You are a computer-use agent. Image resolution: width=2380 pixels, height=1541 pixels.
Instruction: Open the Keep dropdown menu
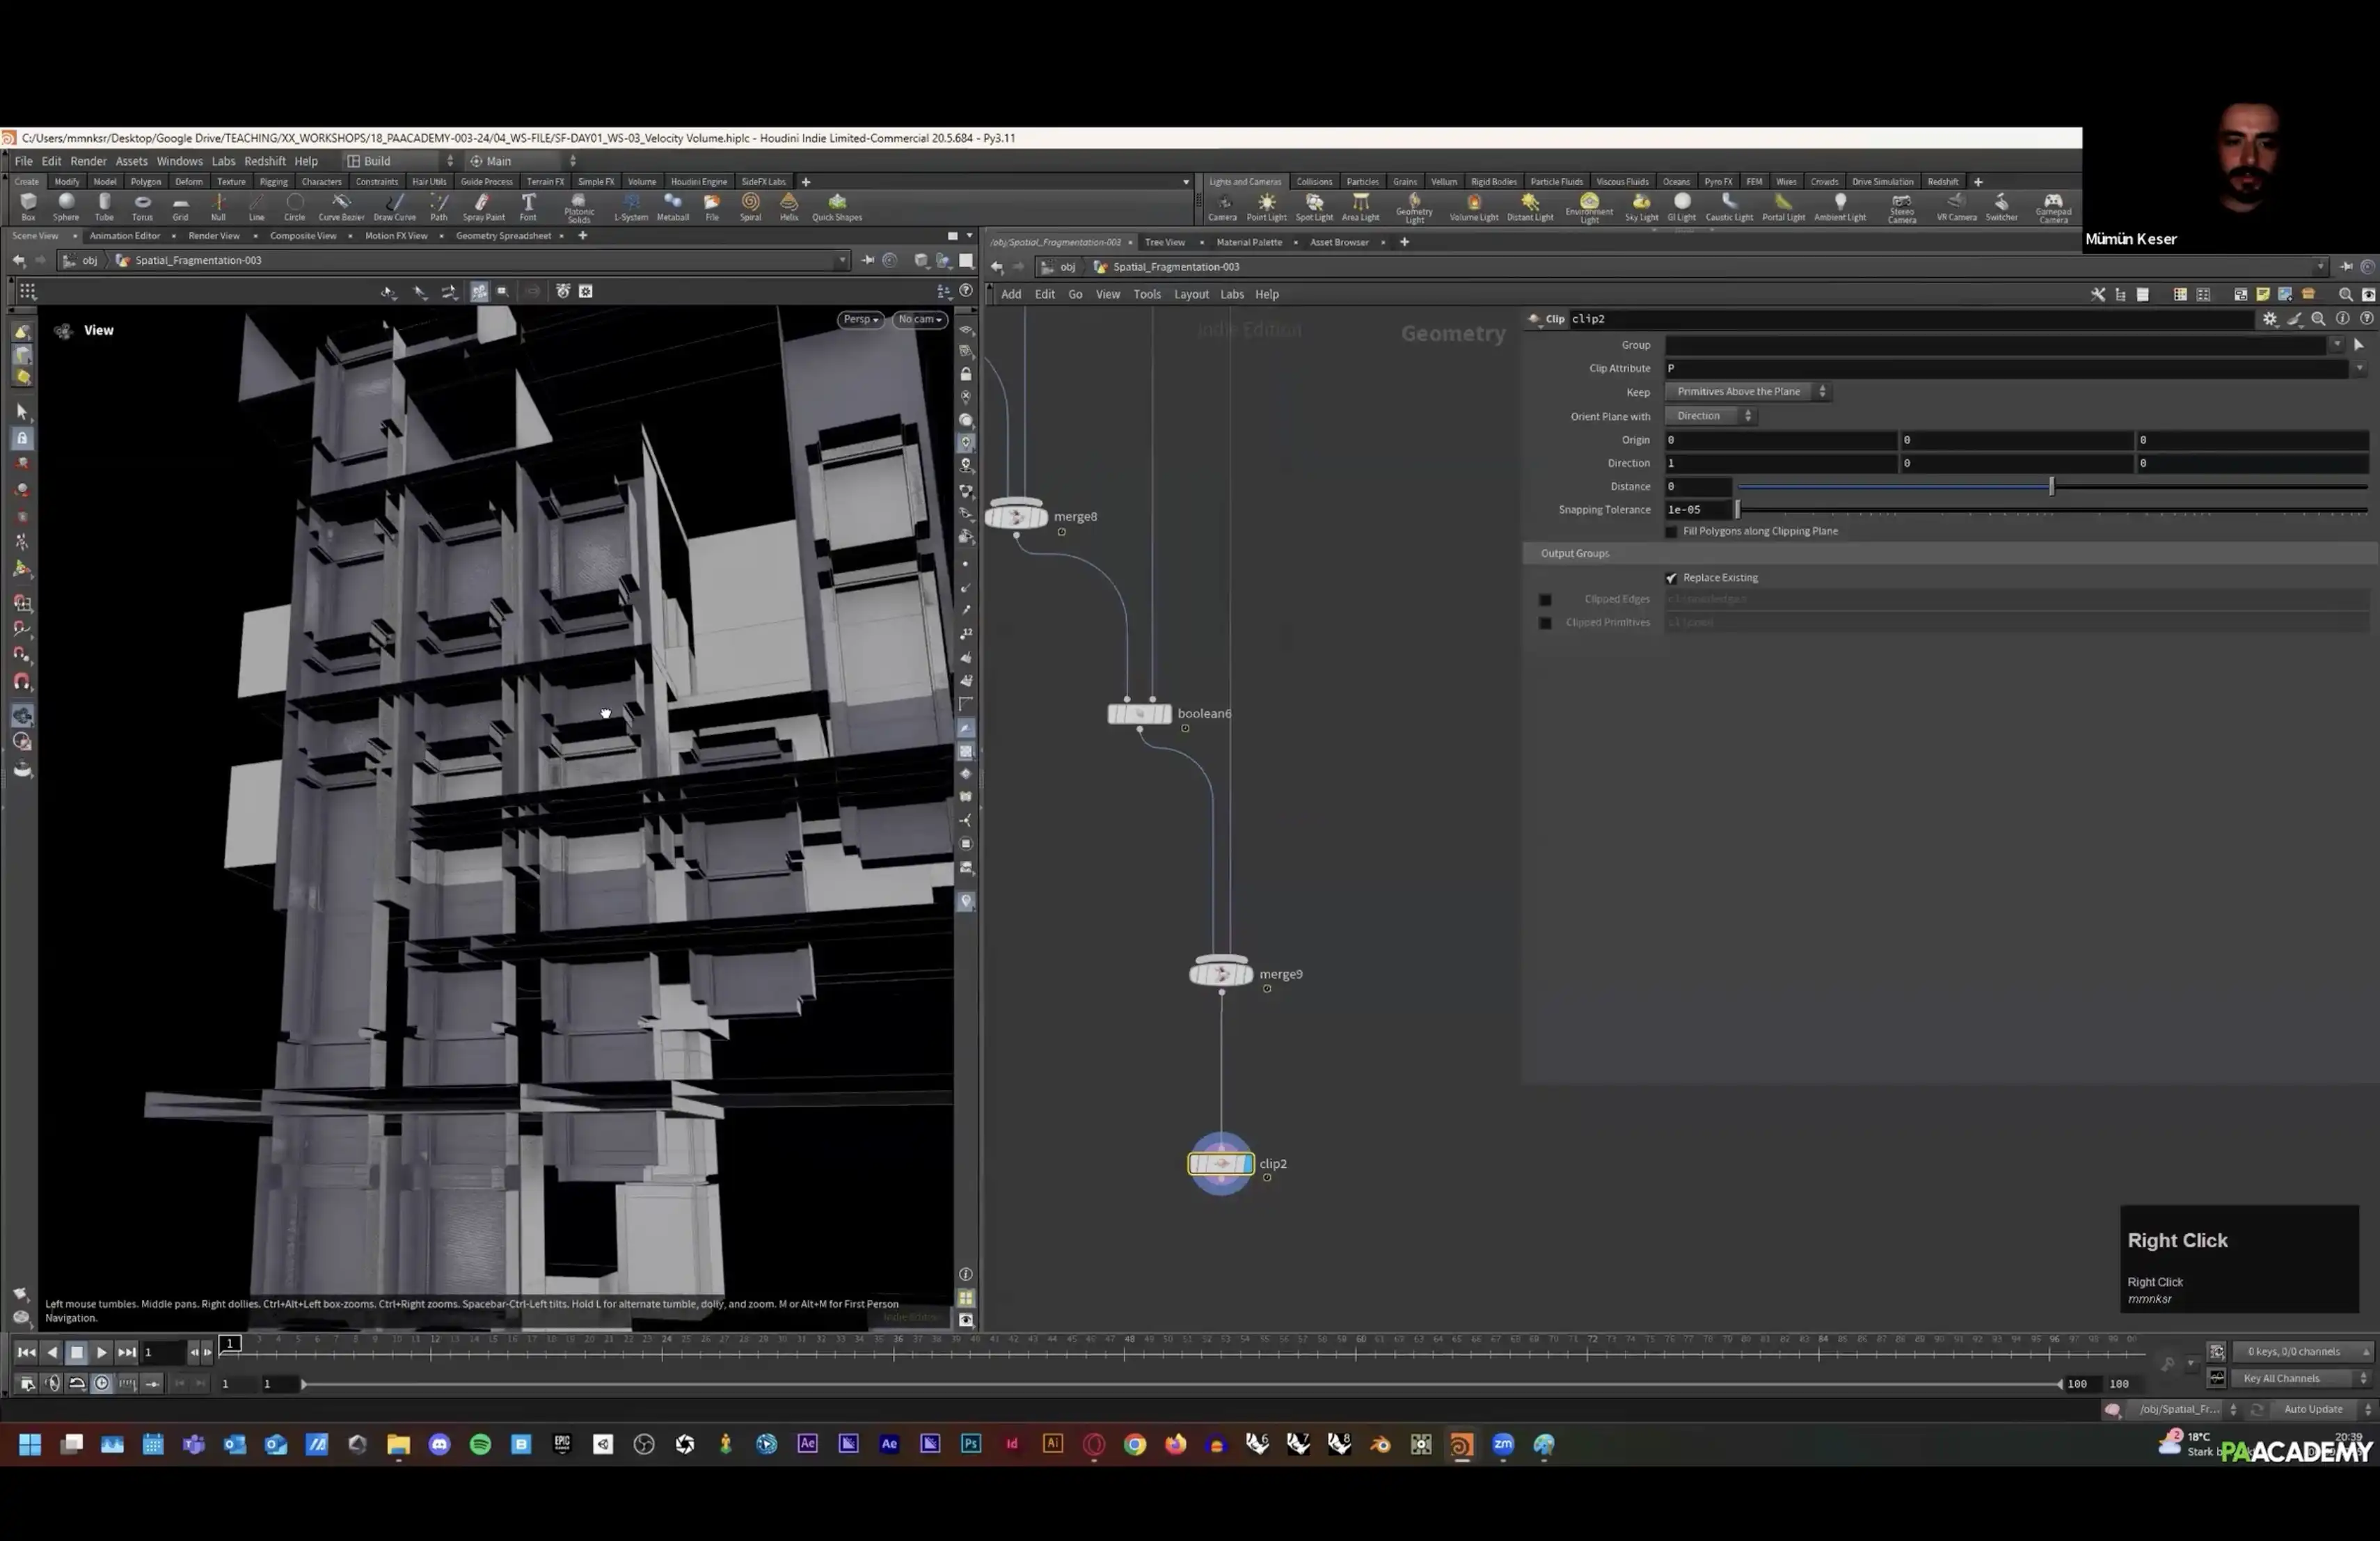(x=1747, y=391)
